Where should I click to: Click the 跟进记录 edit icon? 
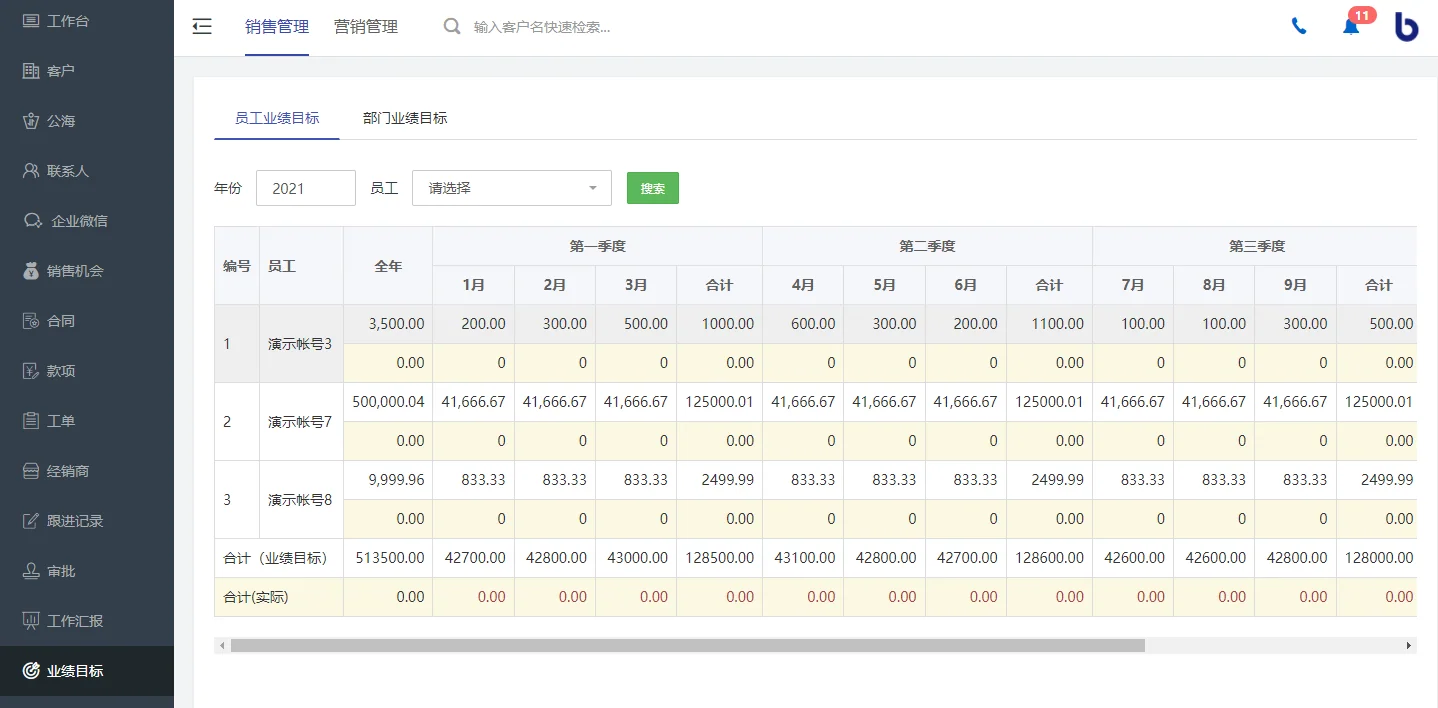point(31,520)
